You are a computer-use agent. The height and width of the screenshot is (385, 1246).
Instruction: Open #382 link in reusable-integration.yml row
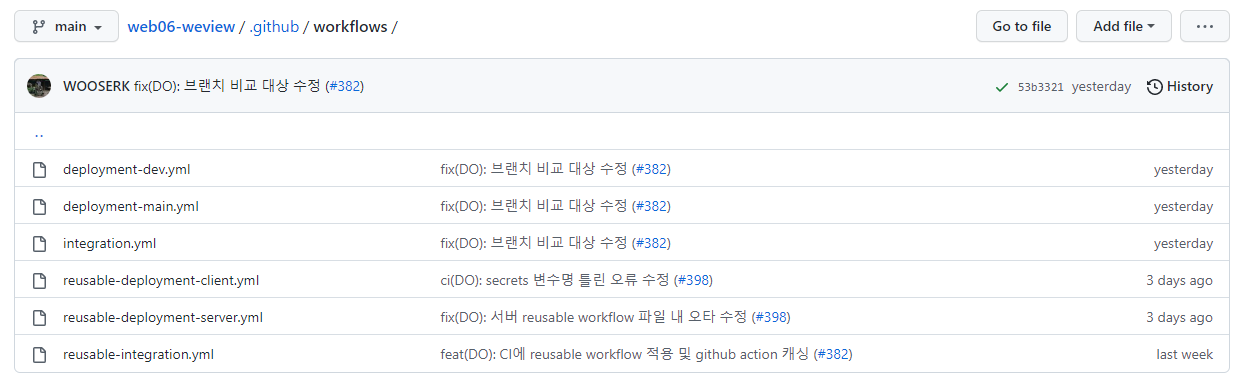click(x=833, y=354)
